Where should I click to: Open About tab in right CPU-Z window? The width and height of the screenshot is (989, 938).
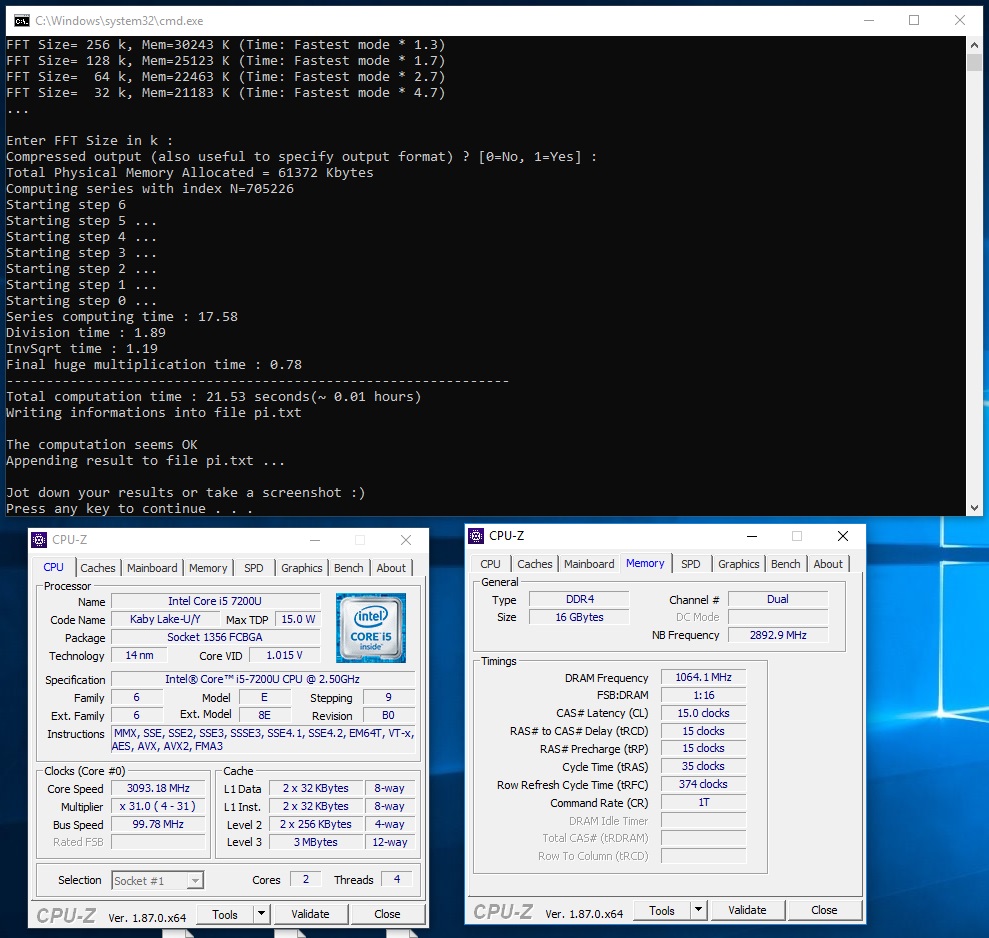pos(828,564)
